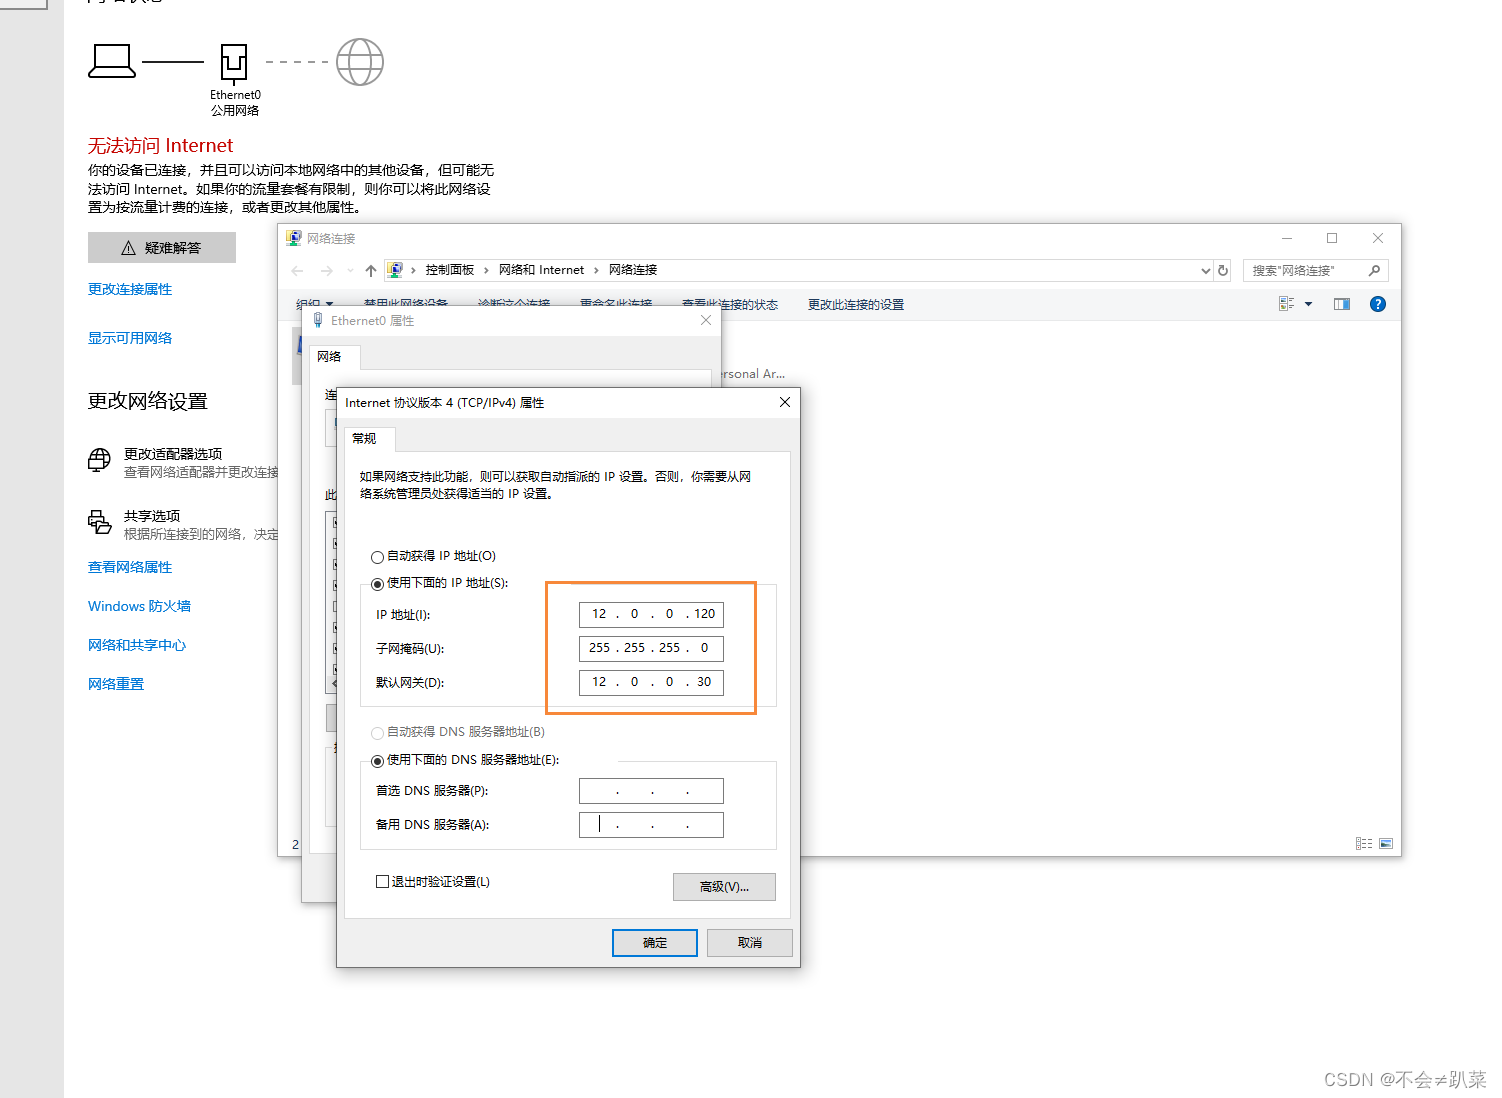Click into the 子网掩码 field
This screenshot has height=1098, width=1502.
pyautogui.click(x=651, y=648)
